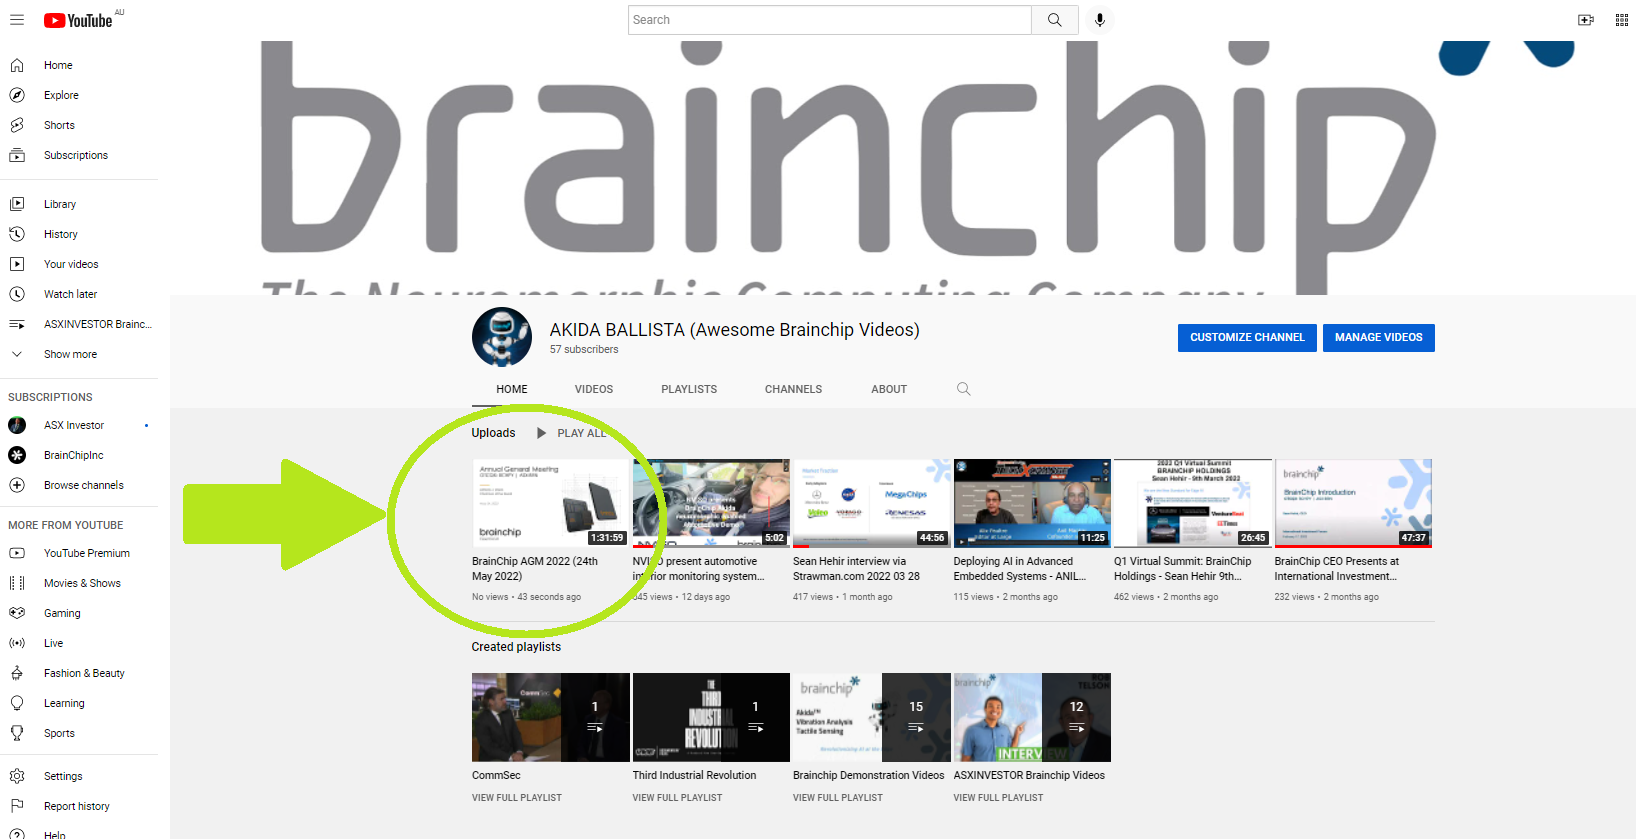The image size is (1636, 839).
Task: Open ASX Investor subscription channel
Action: [73, 425]
